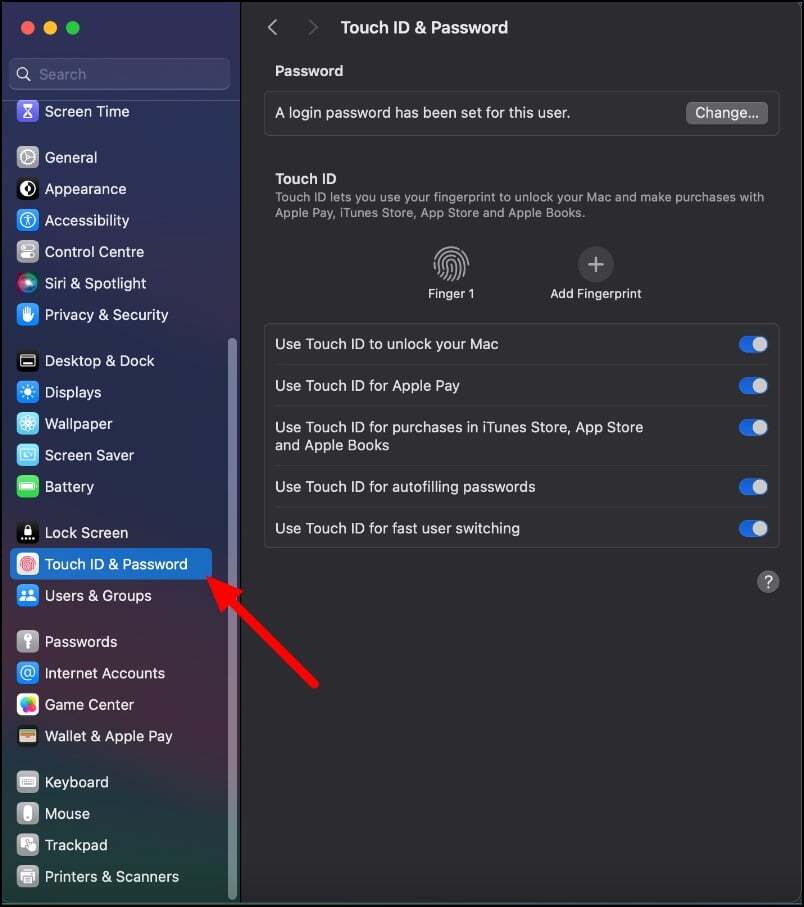Image resolution: width=804 pixels, height=907 pixels.
Task: Click the Siri & Spotlight icon
Action: click(27, 283)
